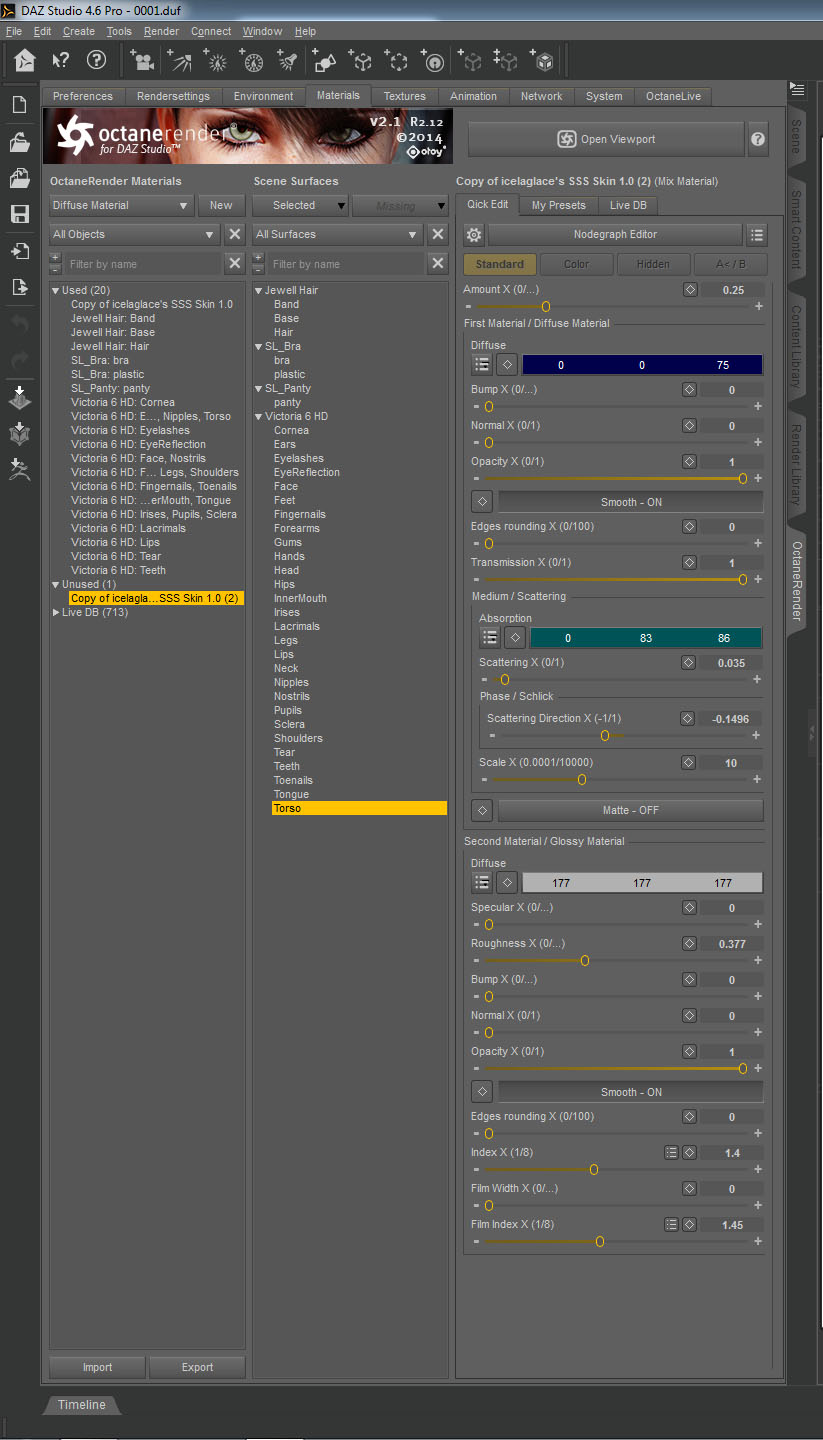
Task: Click the Import button at bottom
Action: pyautogui.click(x=97, y=1367)
